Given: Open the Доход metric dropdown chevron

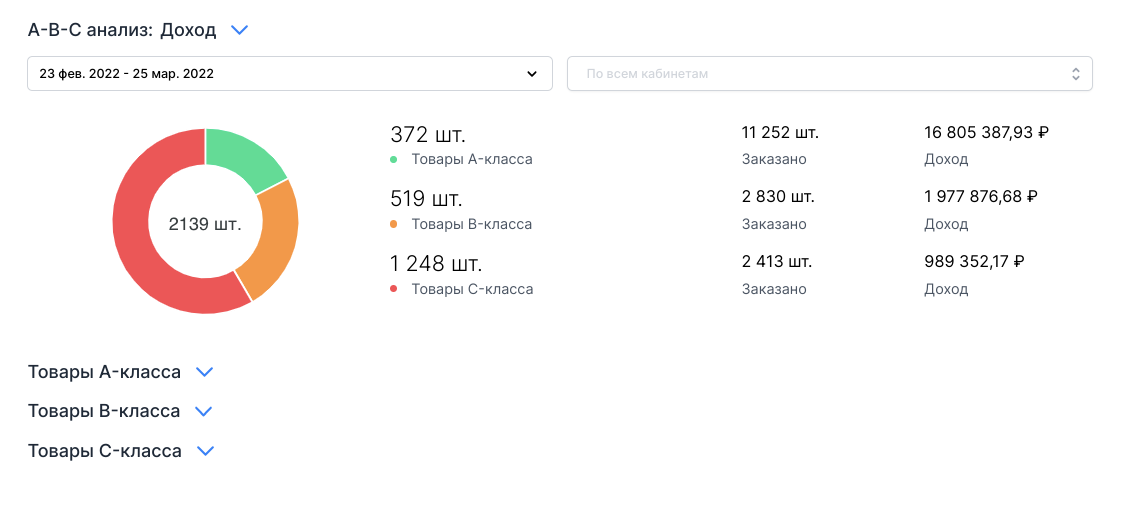Looking at the screenshot, I should 239,30.
